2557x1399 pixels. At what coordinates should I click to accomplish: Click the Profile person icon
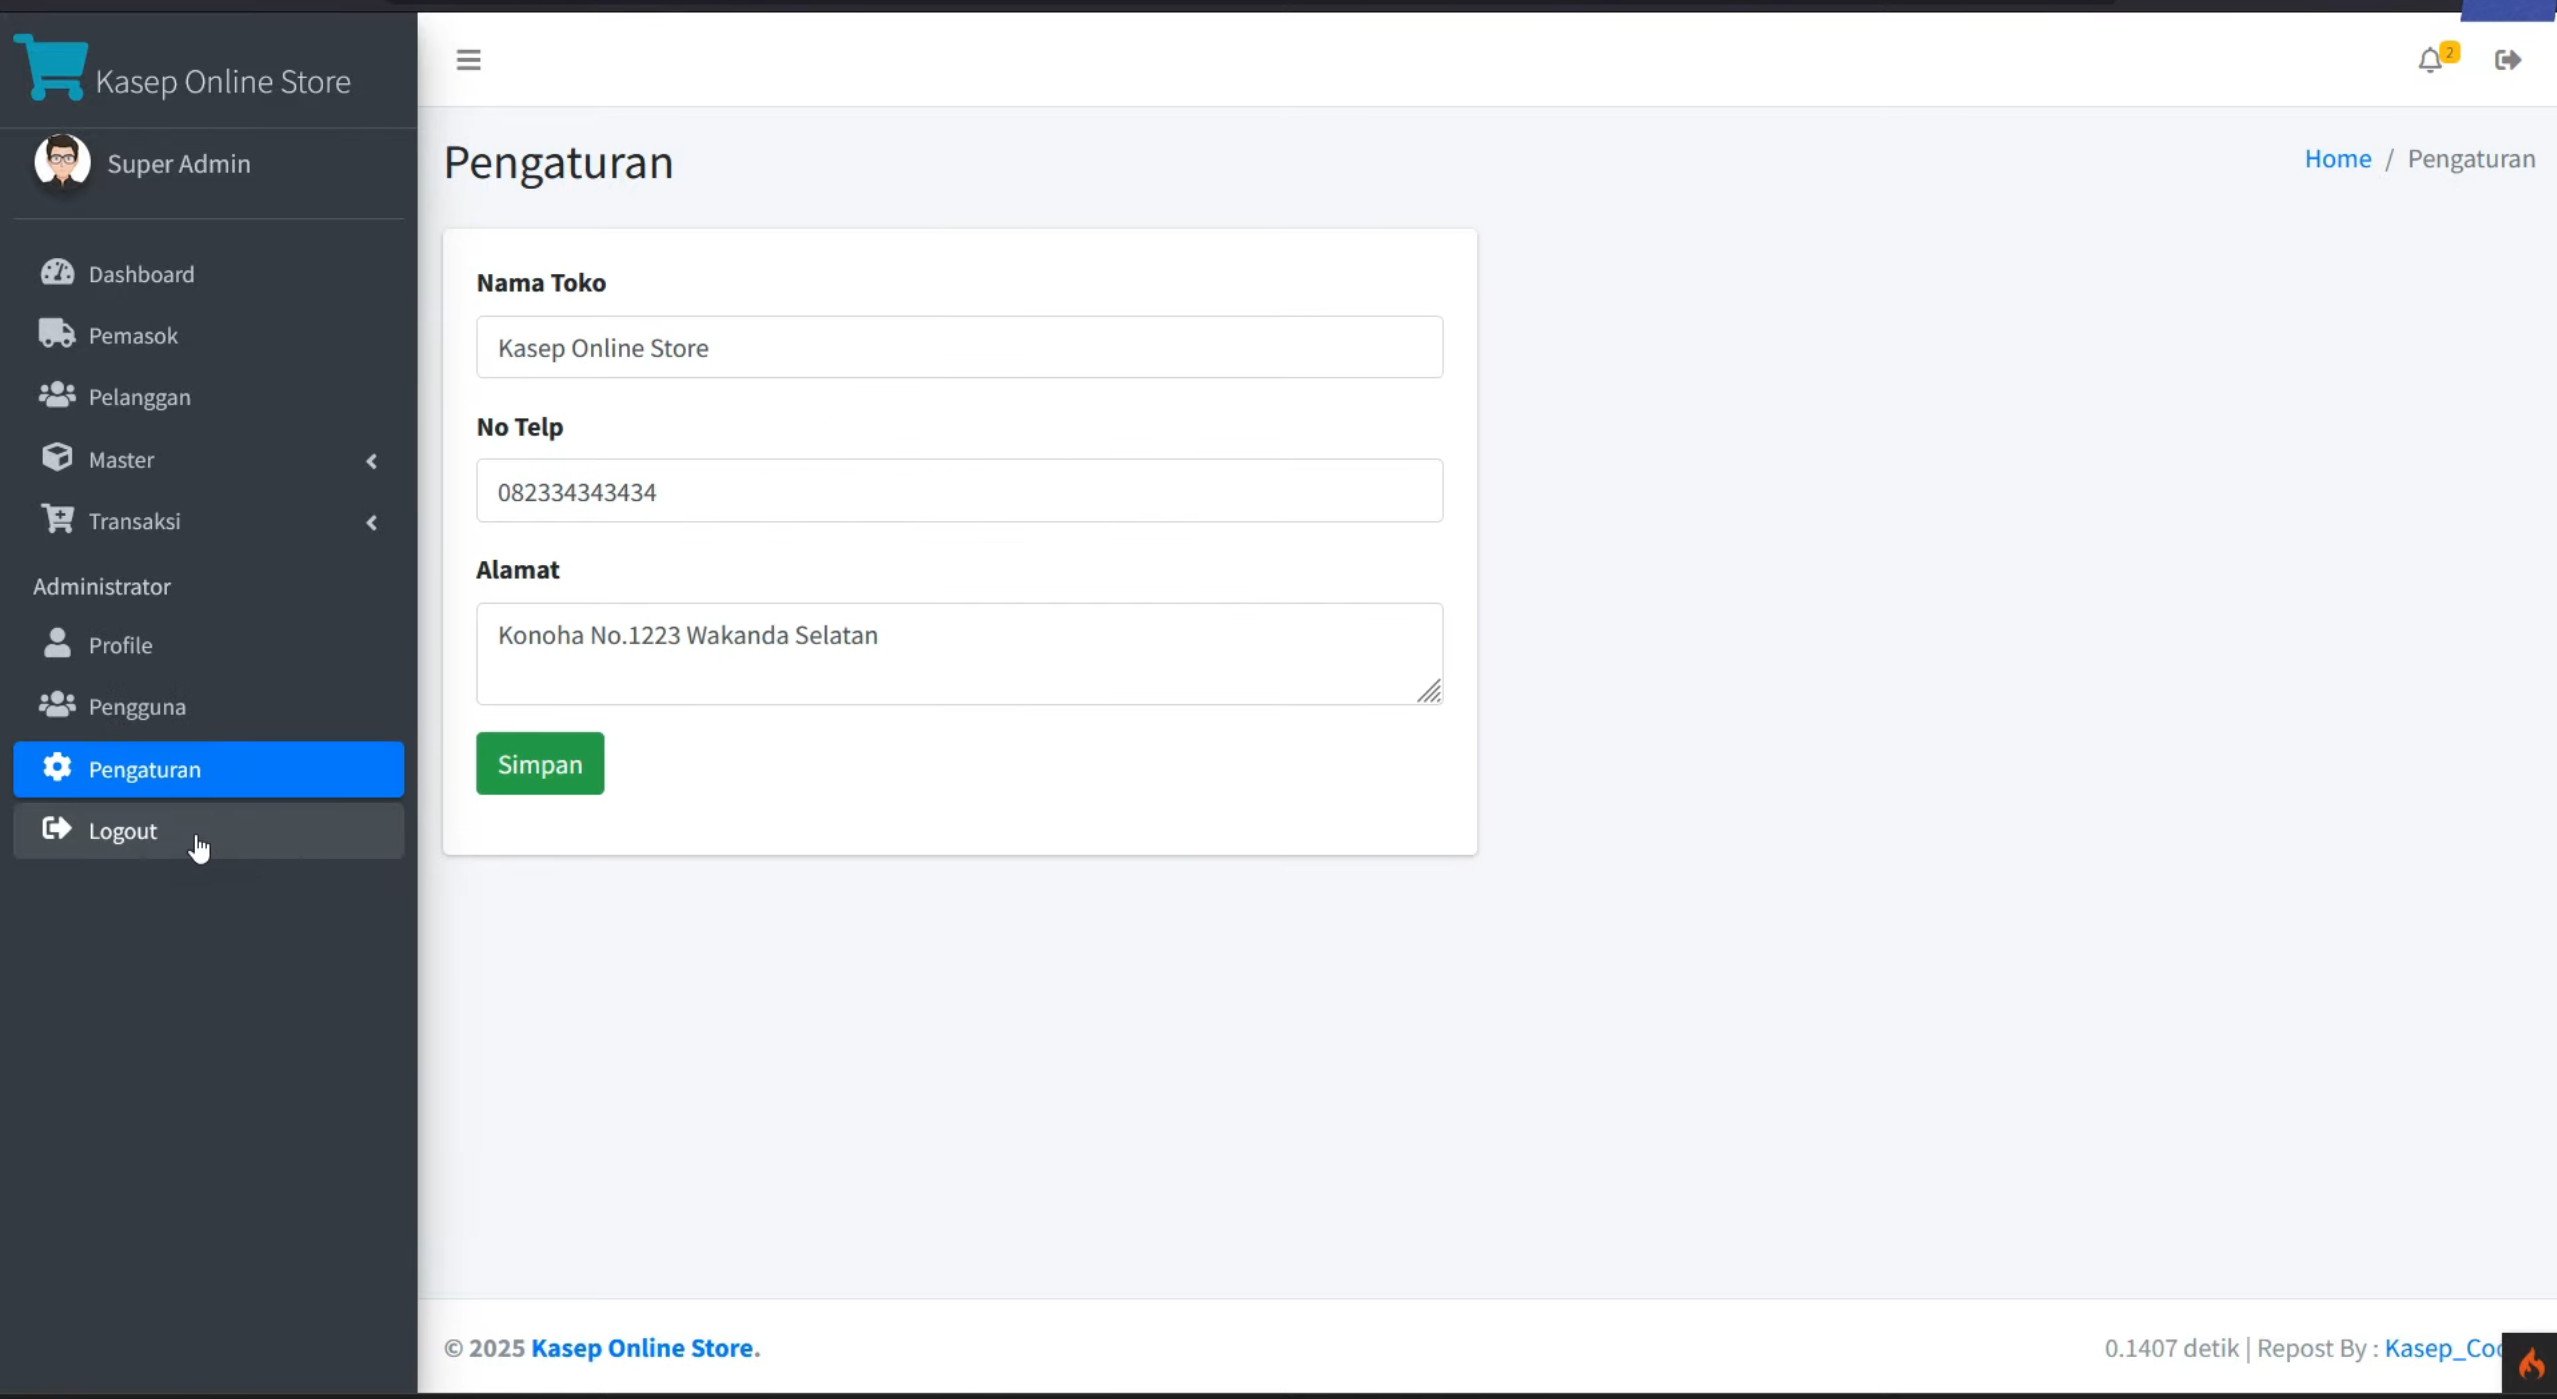tap(57, 643)
